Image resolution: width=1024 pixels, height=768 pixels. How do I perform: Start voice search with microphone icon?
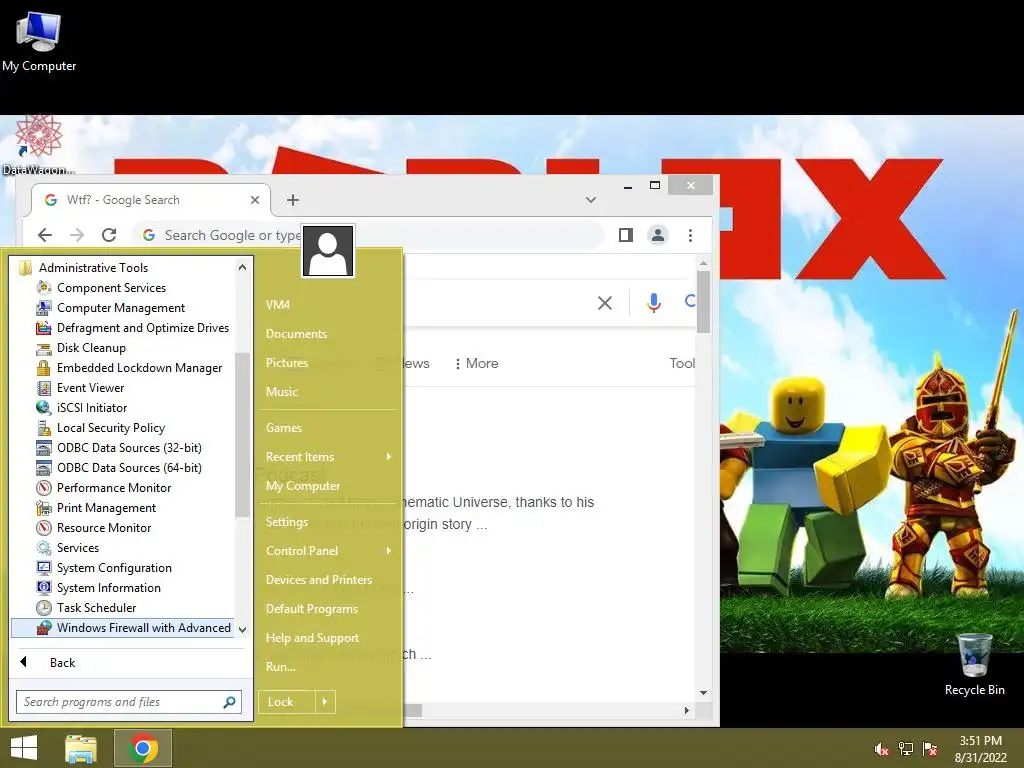pos(654,302)
